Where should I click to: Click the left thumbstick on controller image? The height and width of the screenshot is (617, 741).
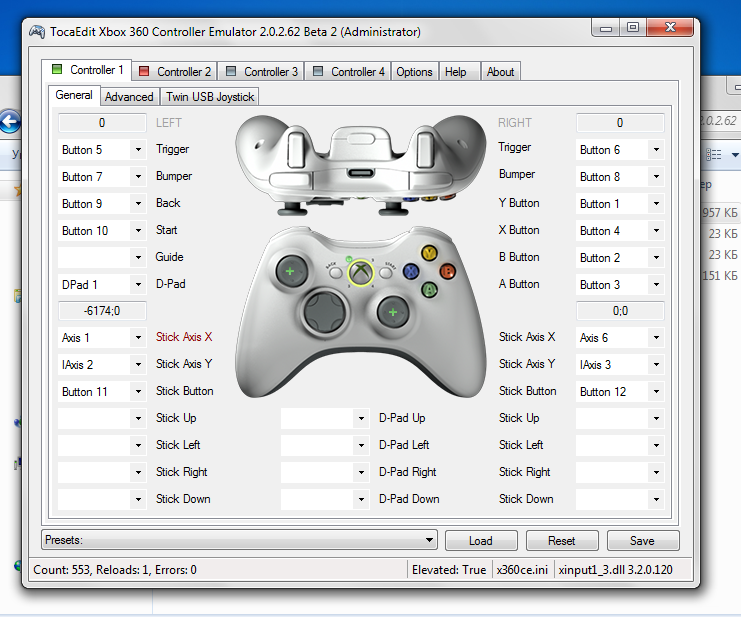(x=291, y=271)
